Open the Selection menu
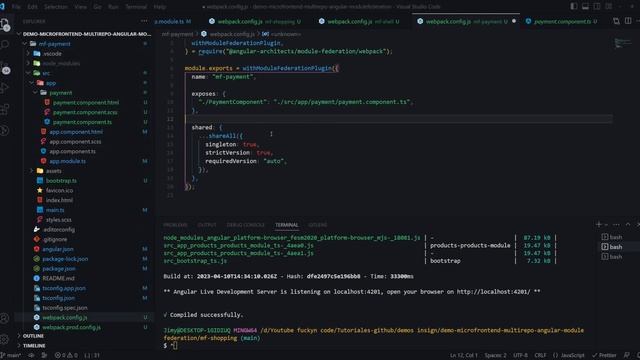 coord(56,7)
